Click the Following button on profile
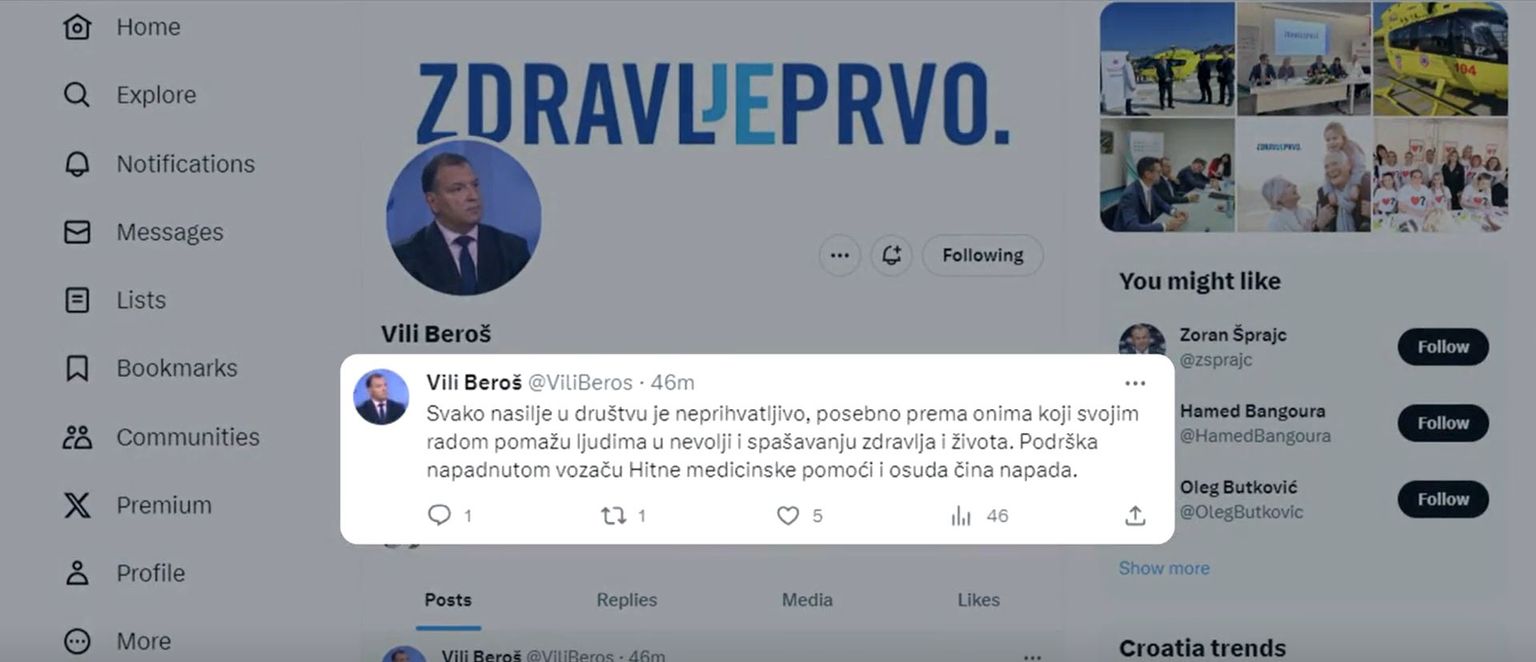Screen dimensions: 1536x662 point(983,255)
